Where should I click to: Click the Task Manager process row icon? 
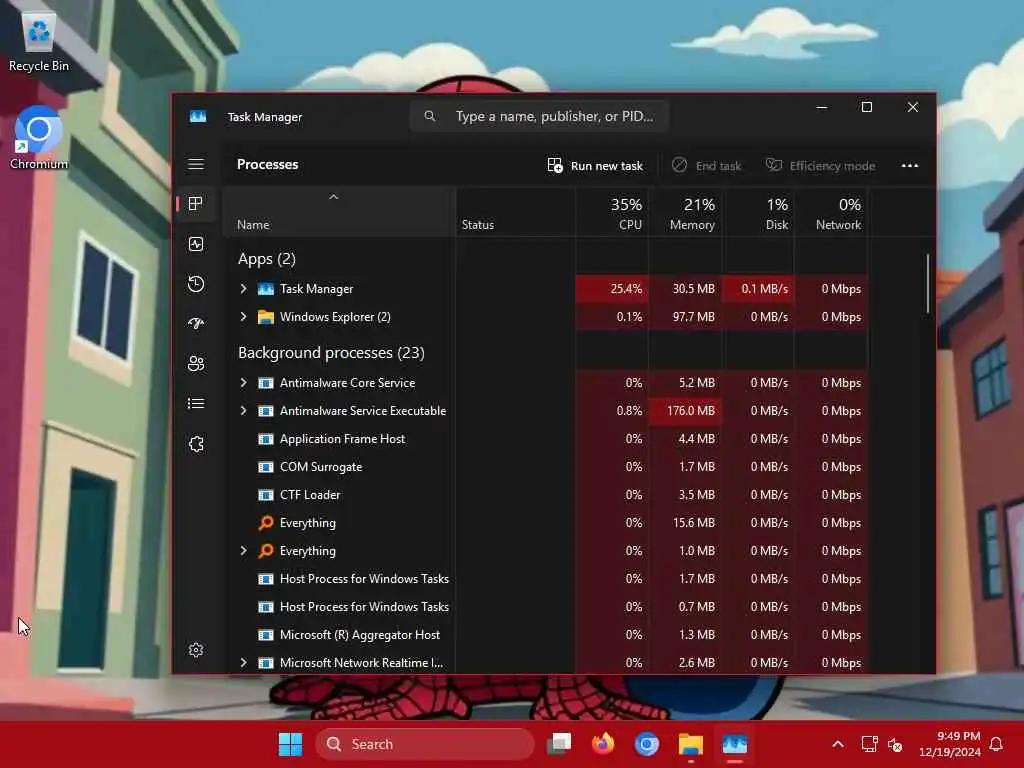265,289
